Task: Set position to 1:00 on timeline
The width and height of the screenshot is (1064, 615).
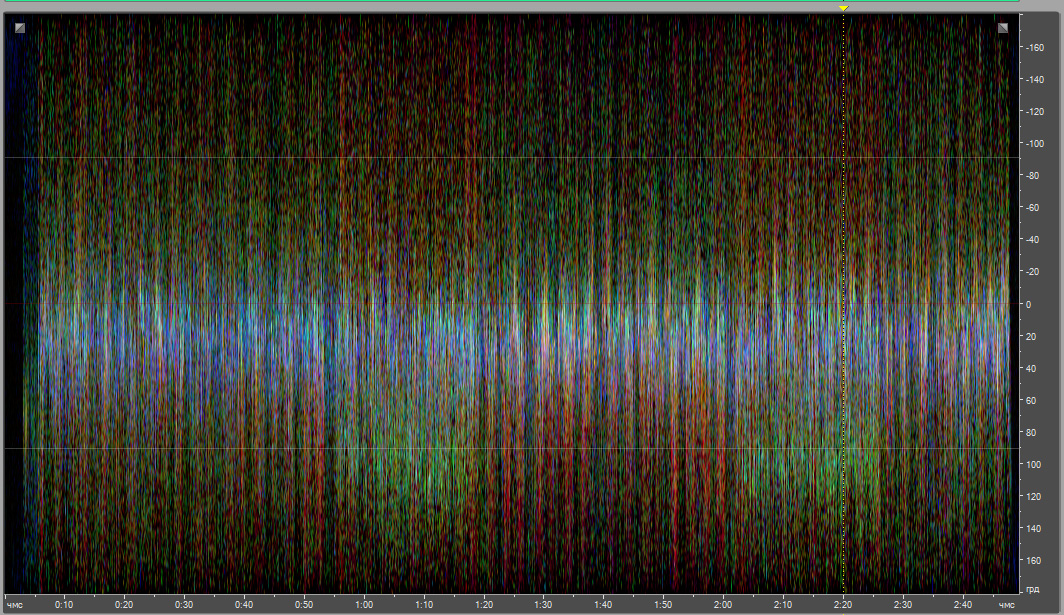Action: (364, 605)
